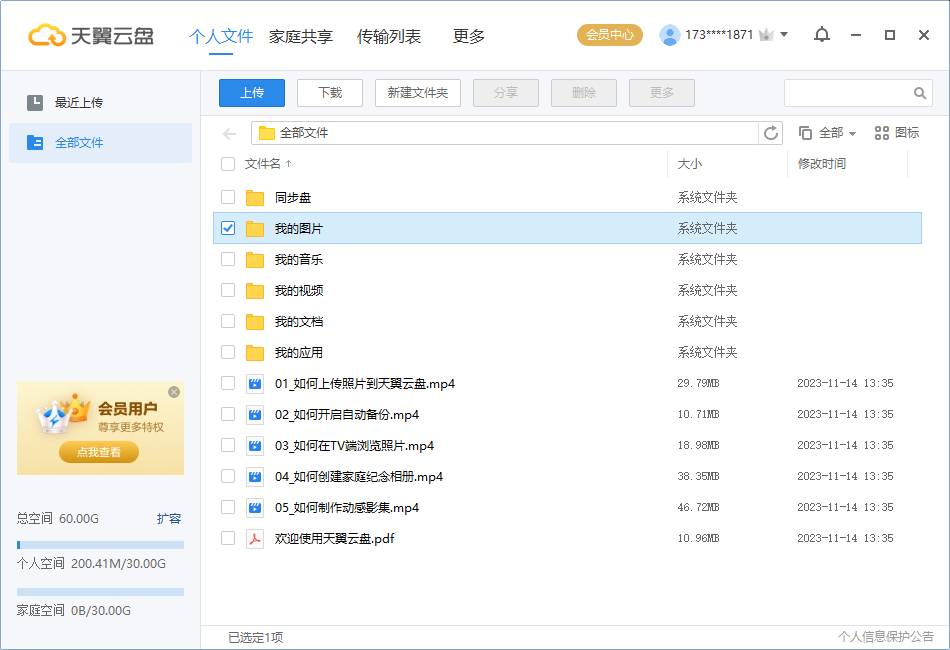Click the back navigation arrow

228,132
